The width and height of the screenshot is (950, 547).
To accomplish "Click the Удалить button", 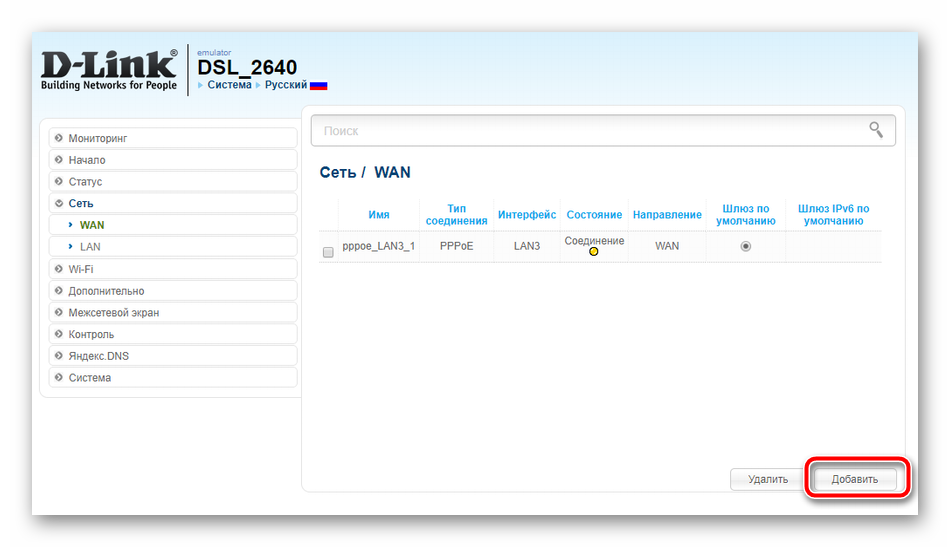I will tap(768, 479).
